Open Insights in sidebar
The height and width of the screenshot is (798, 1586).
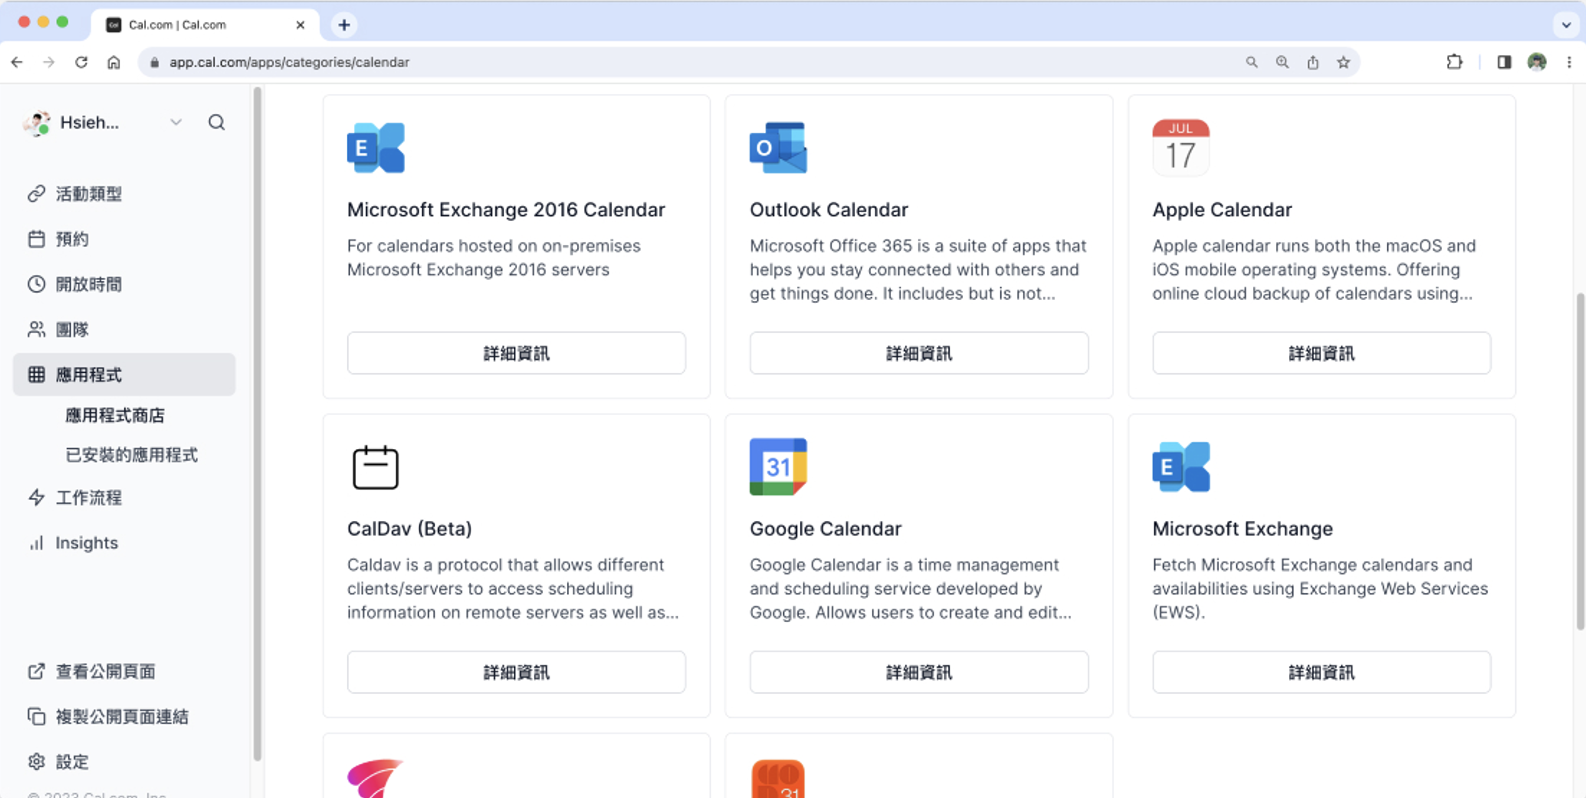(x=124, y=543)
